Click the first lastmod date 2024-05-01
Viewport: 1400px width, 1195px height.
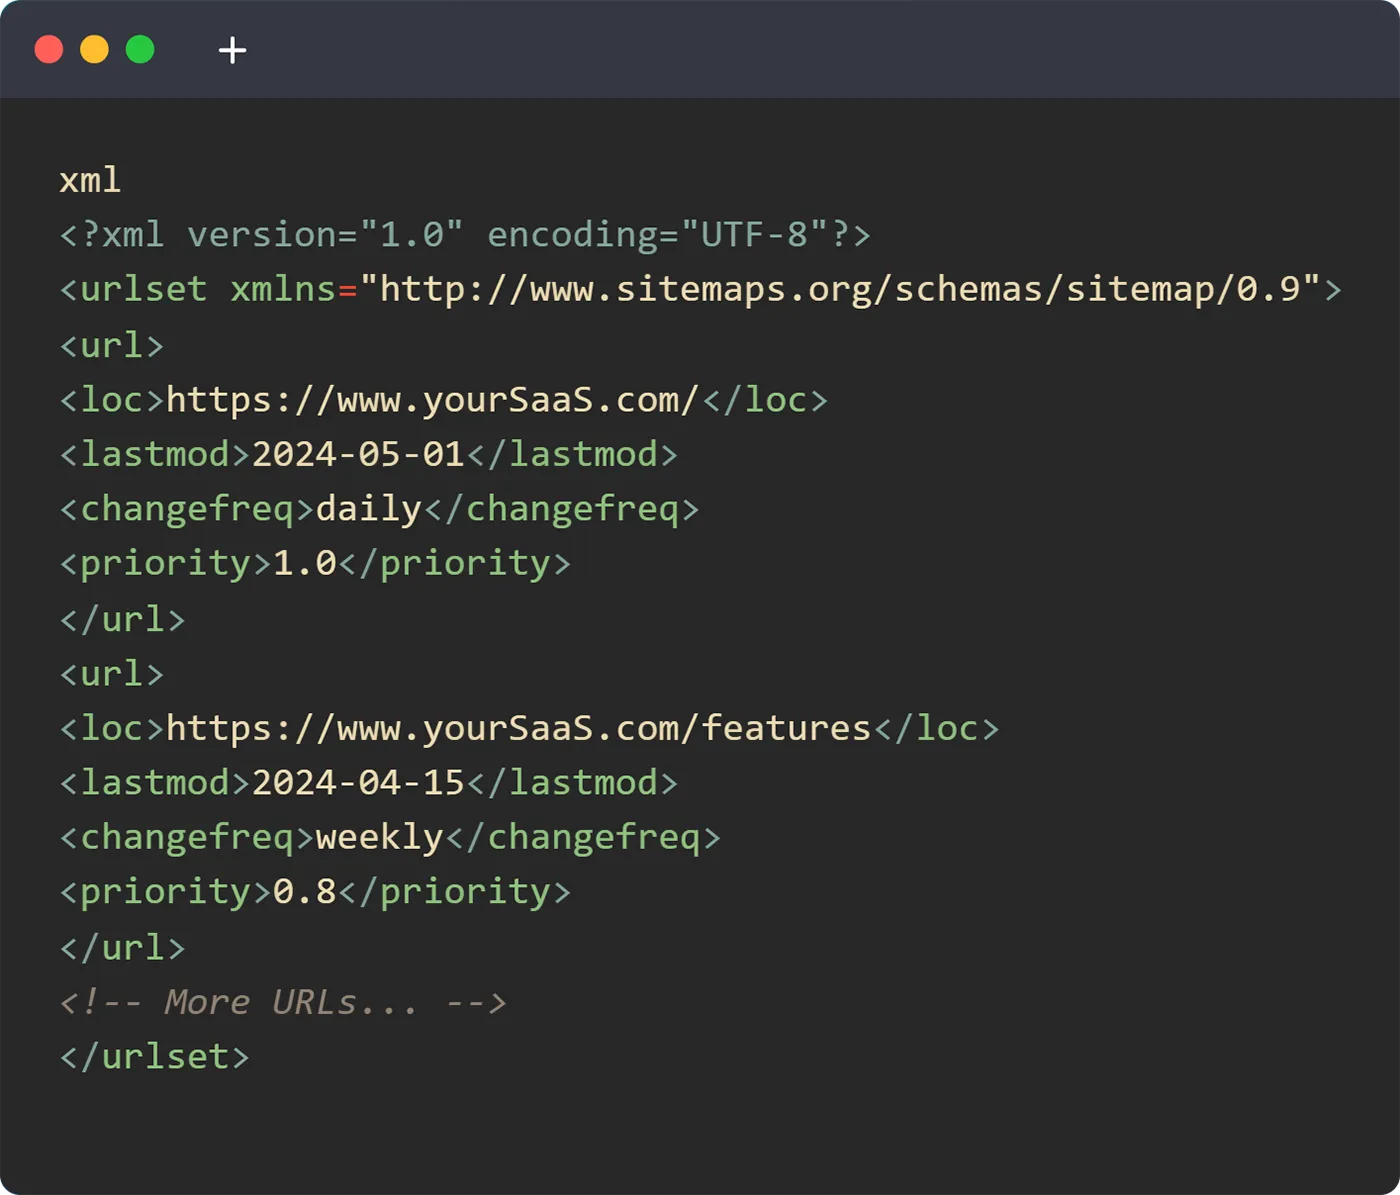click(357, 453)
